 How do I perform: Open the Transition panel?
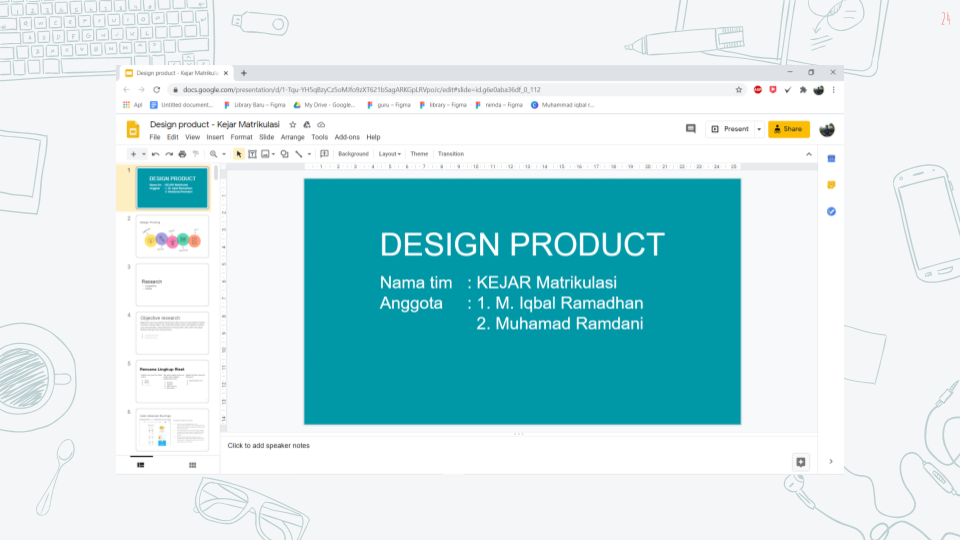(x=451, y=154)
